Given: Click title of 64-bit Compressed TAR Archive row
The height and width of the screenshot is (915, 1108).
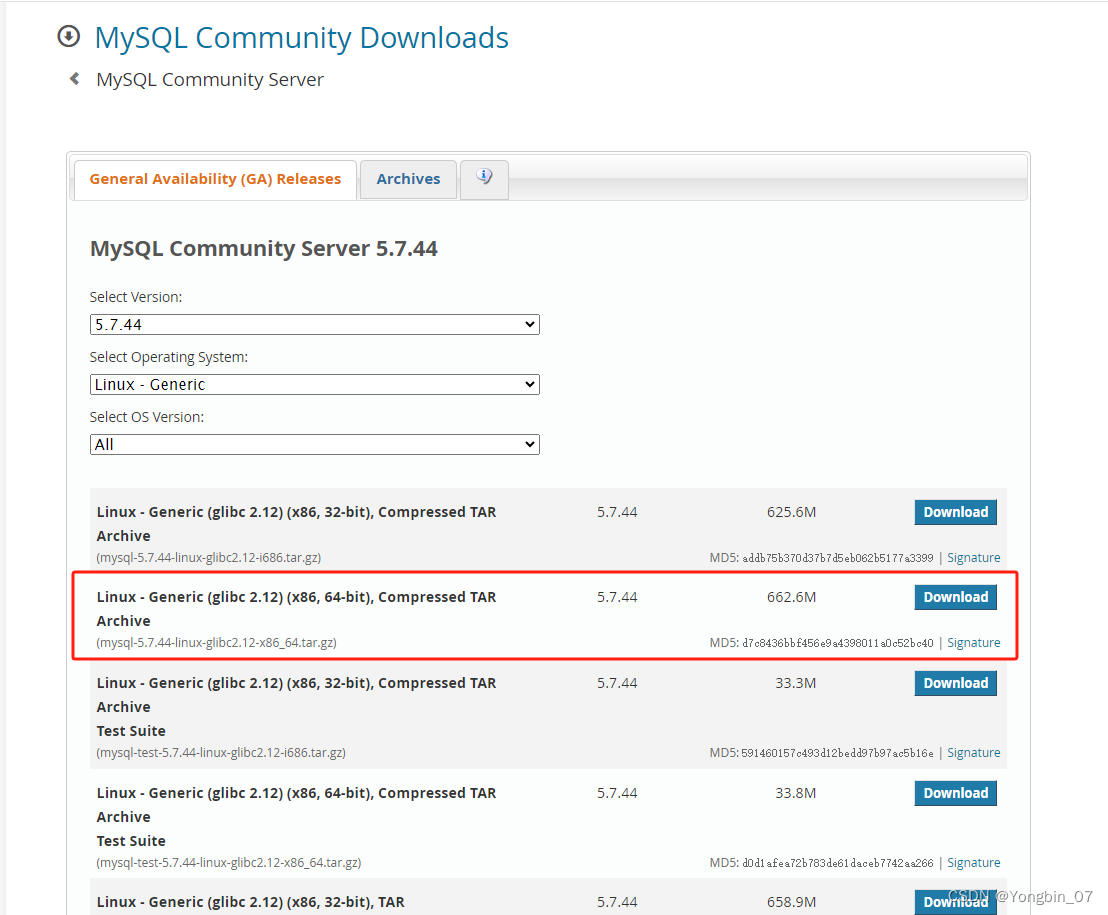Looking at the screenshot, I should click(x=297, y=609).
